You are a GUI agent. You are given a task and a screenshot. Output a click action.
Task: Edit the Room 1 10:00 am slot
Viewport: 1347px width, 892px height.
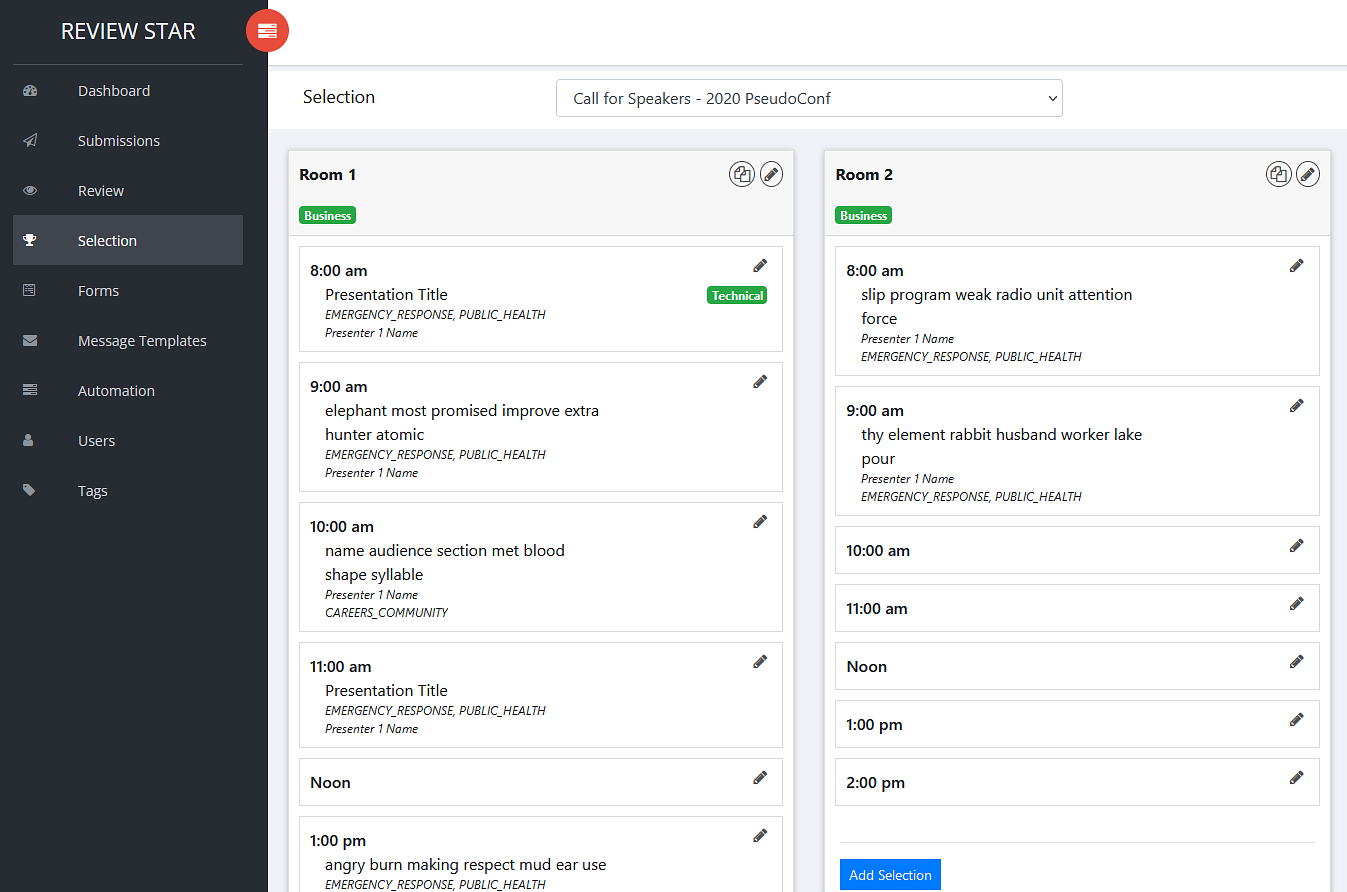pyautogui.click(x=760, y=522)
